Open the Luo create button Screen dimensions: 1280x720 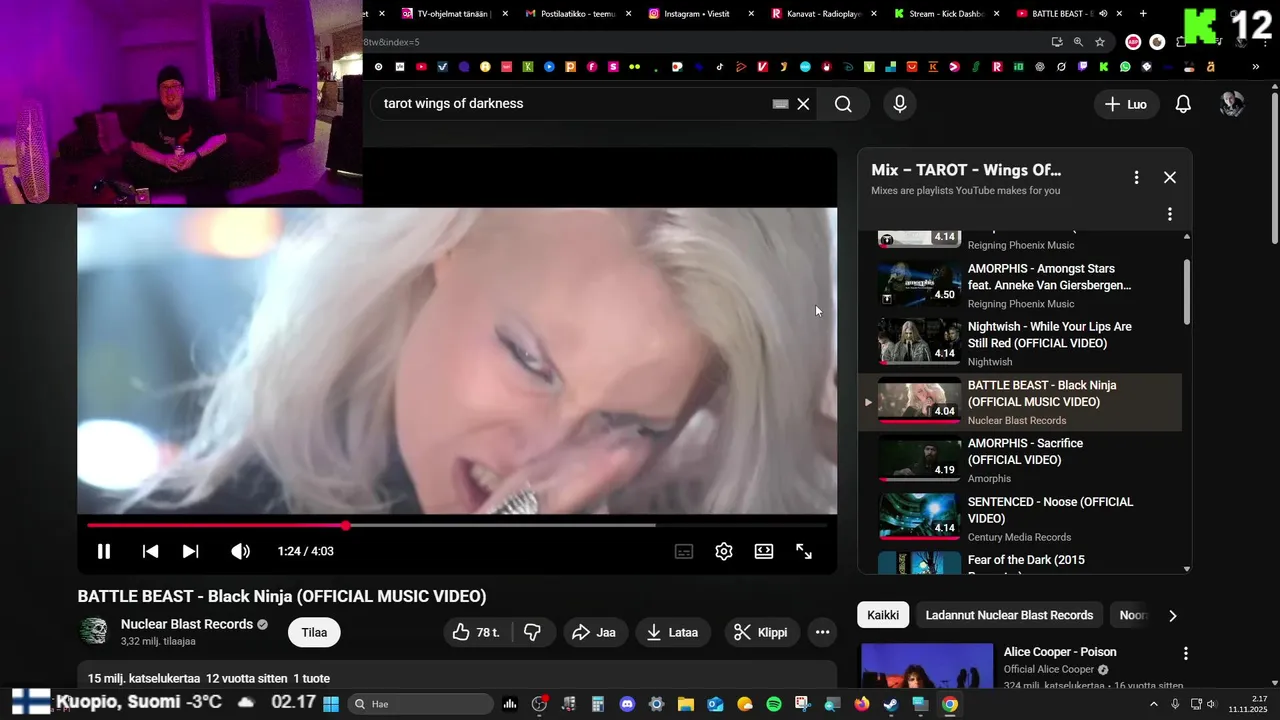coord(1126,104)
